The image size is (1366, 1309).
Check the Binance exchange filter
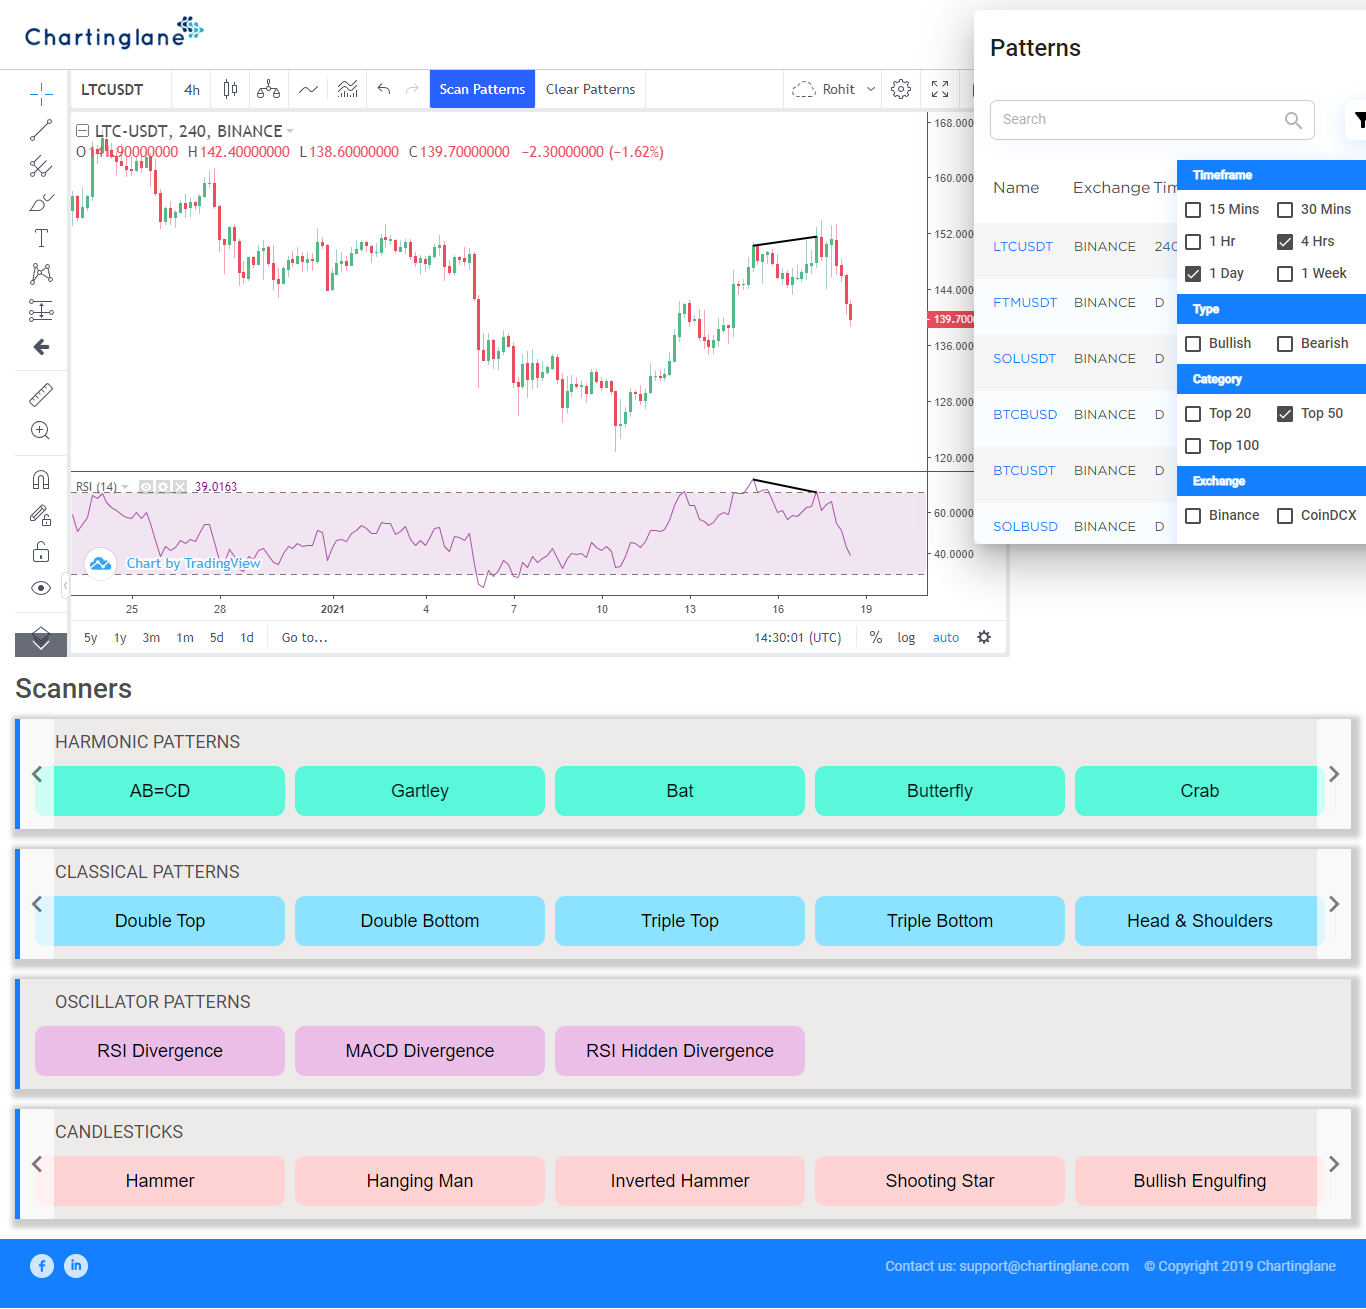pyautogui.click(x=1193, y=516)
